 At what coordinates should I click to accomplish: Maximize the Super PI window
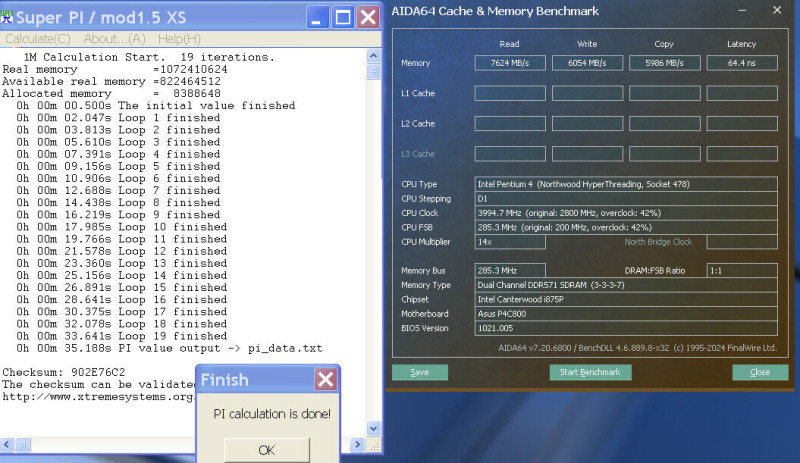(x=342, y=17)
